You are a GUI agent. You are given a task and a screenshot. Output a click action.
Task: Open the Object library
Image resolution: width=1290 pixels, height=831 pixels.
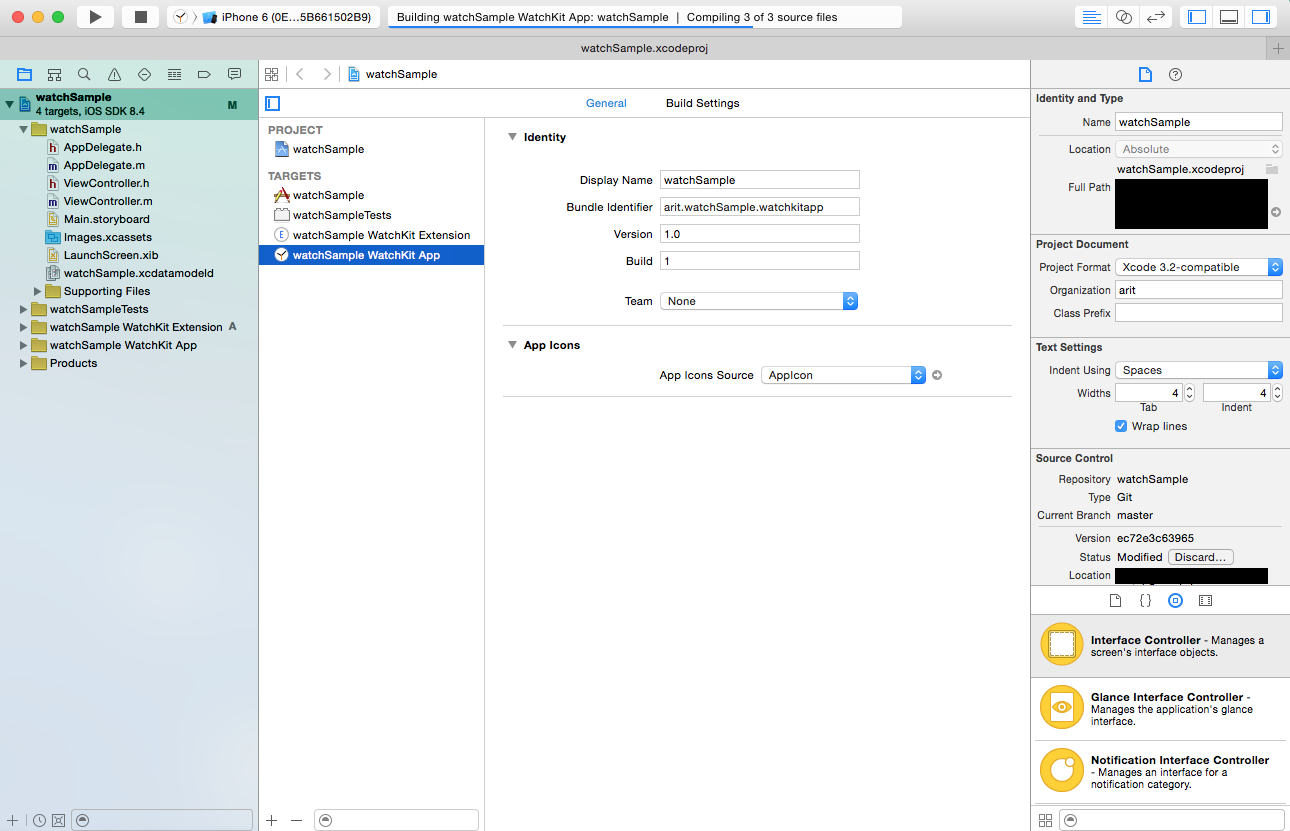(x=1176, y=601)
